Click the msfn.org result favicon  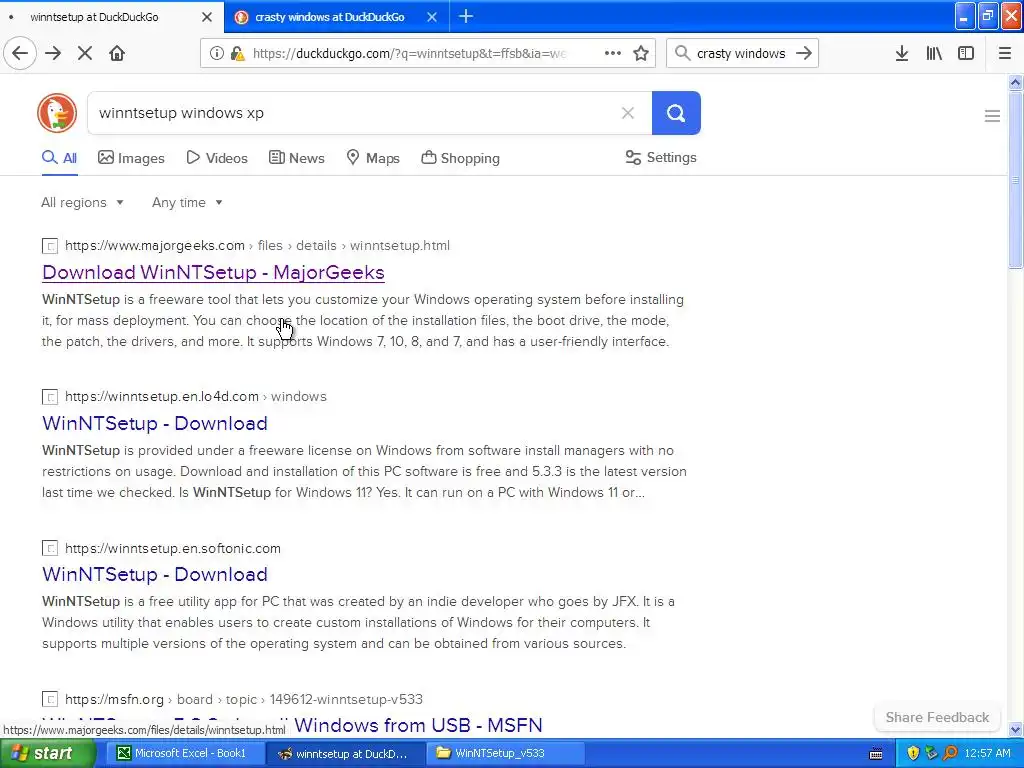click(x=50, y=699)
